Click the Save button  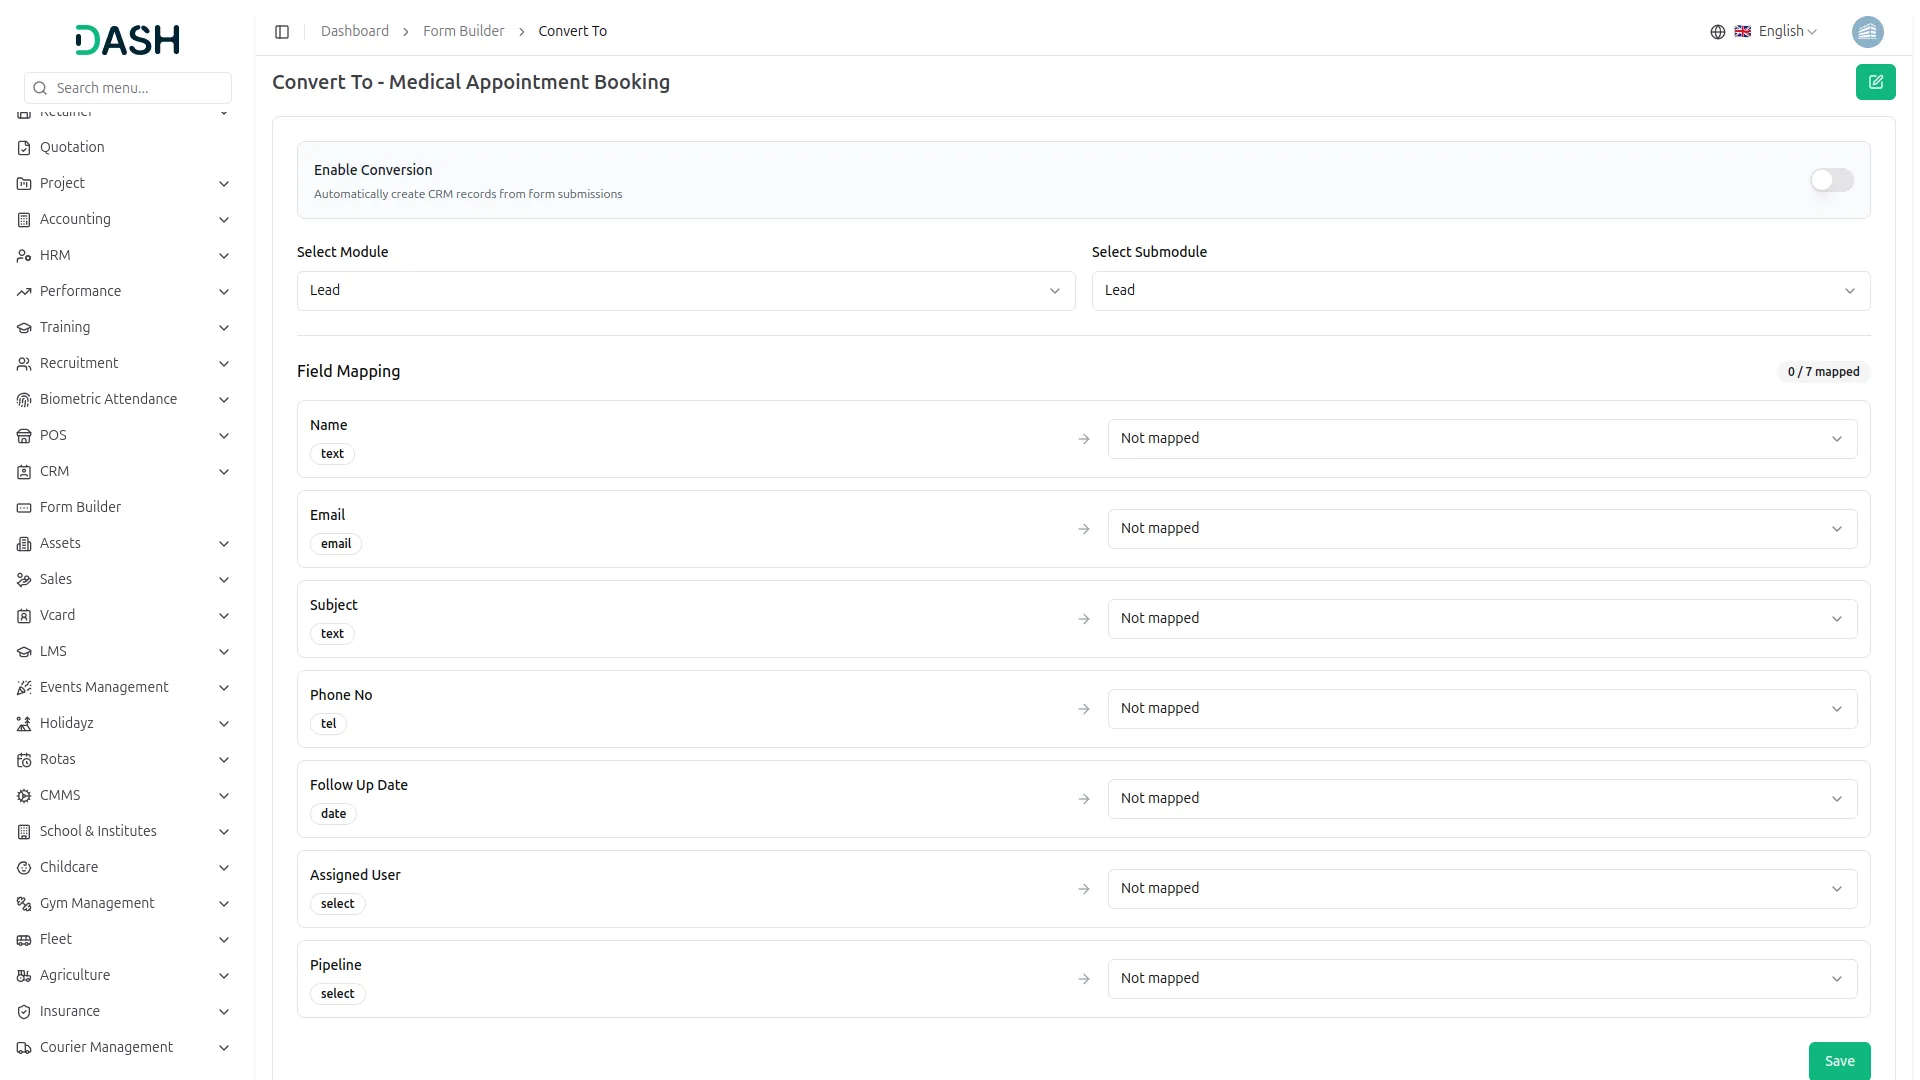(1839, 1060)
